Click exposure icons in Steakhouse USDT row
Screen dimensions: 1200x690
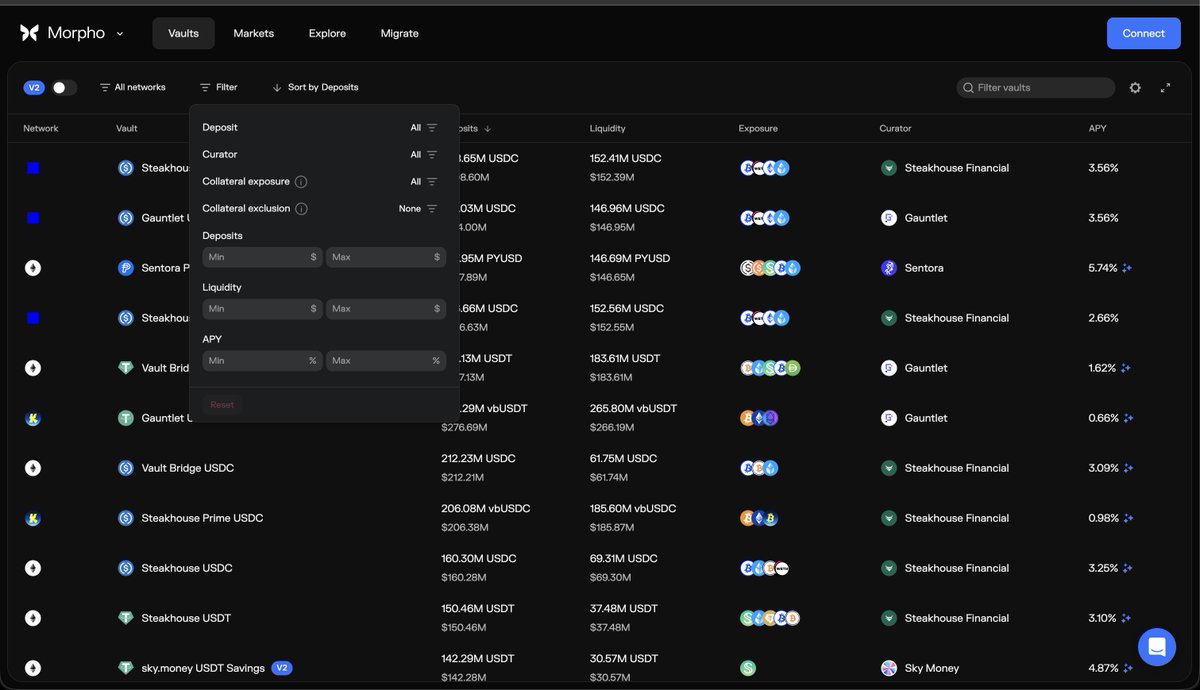pos(770,618)
